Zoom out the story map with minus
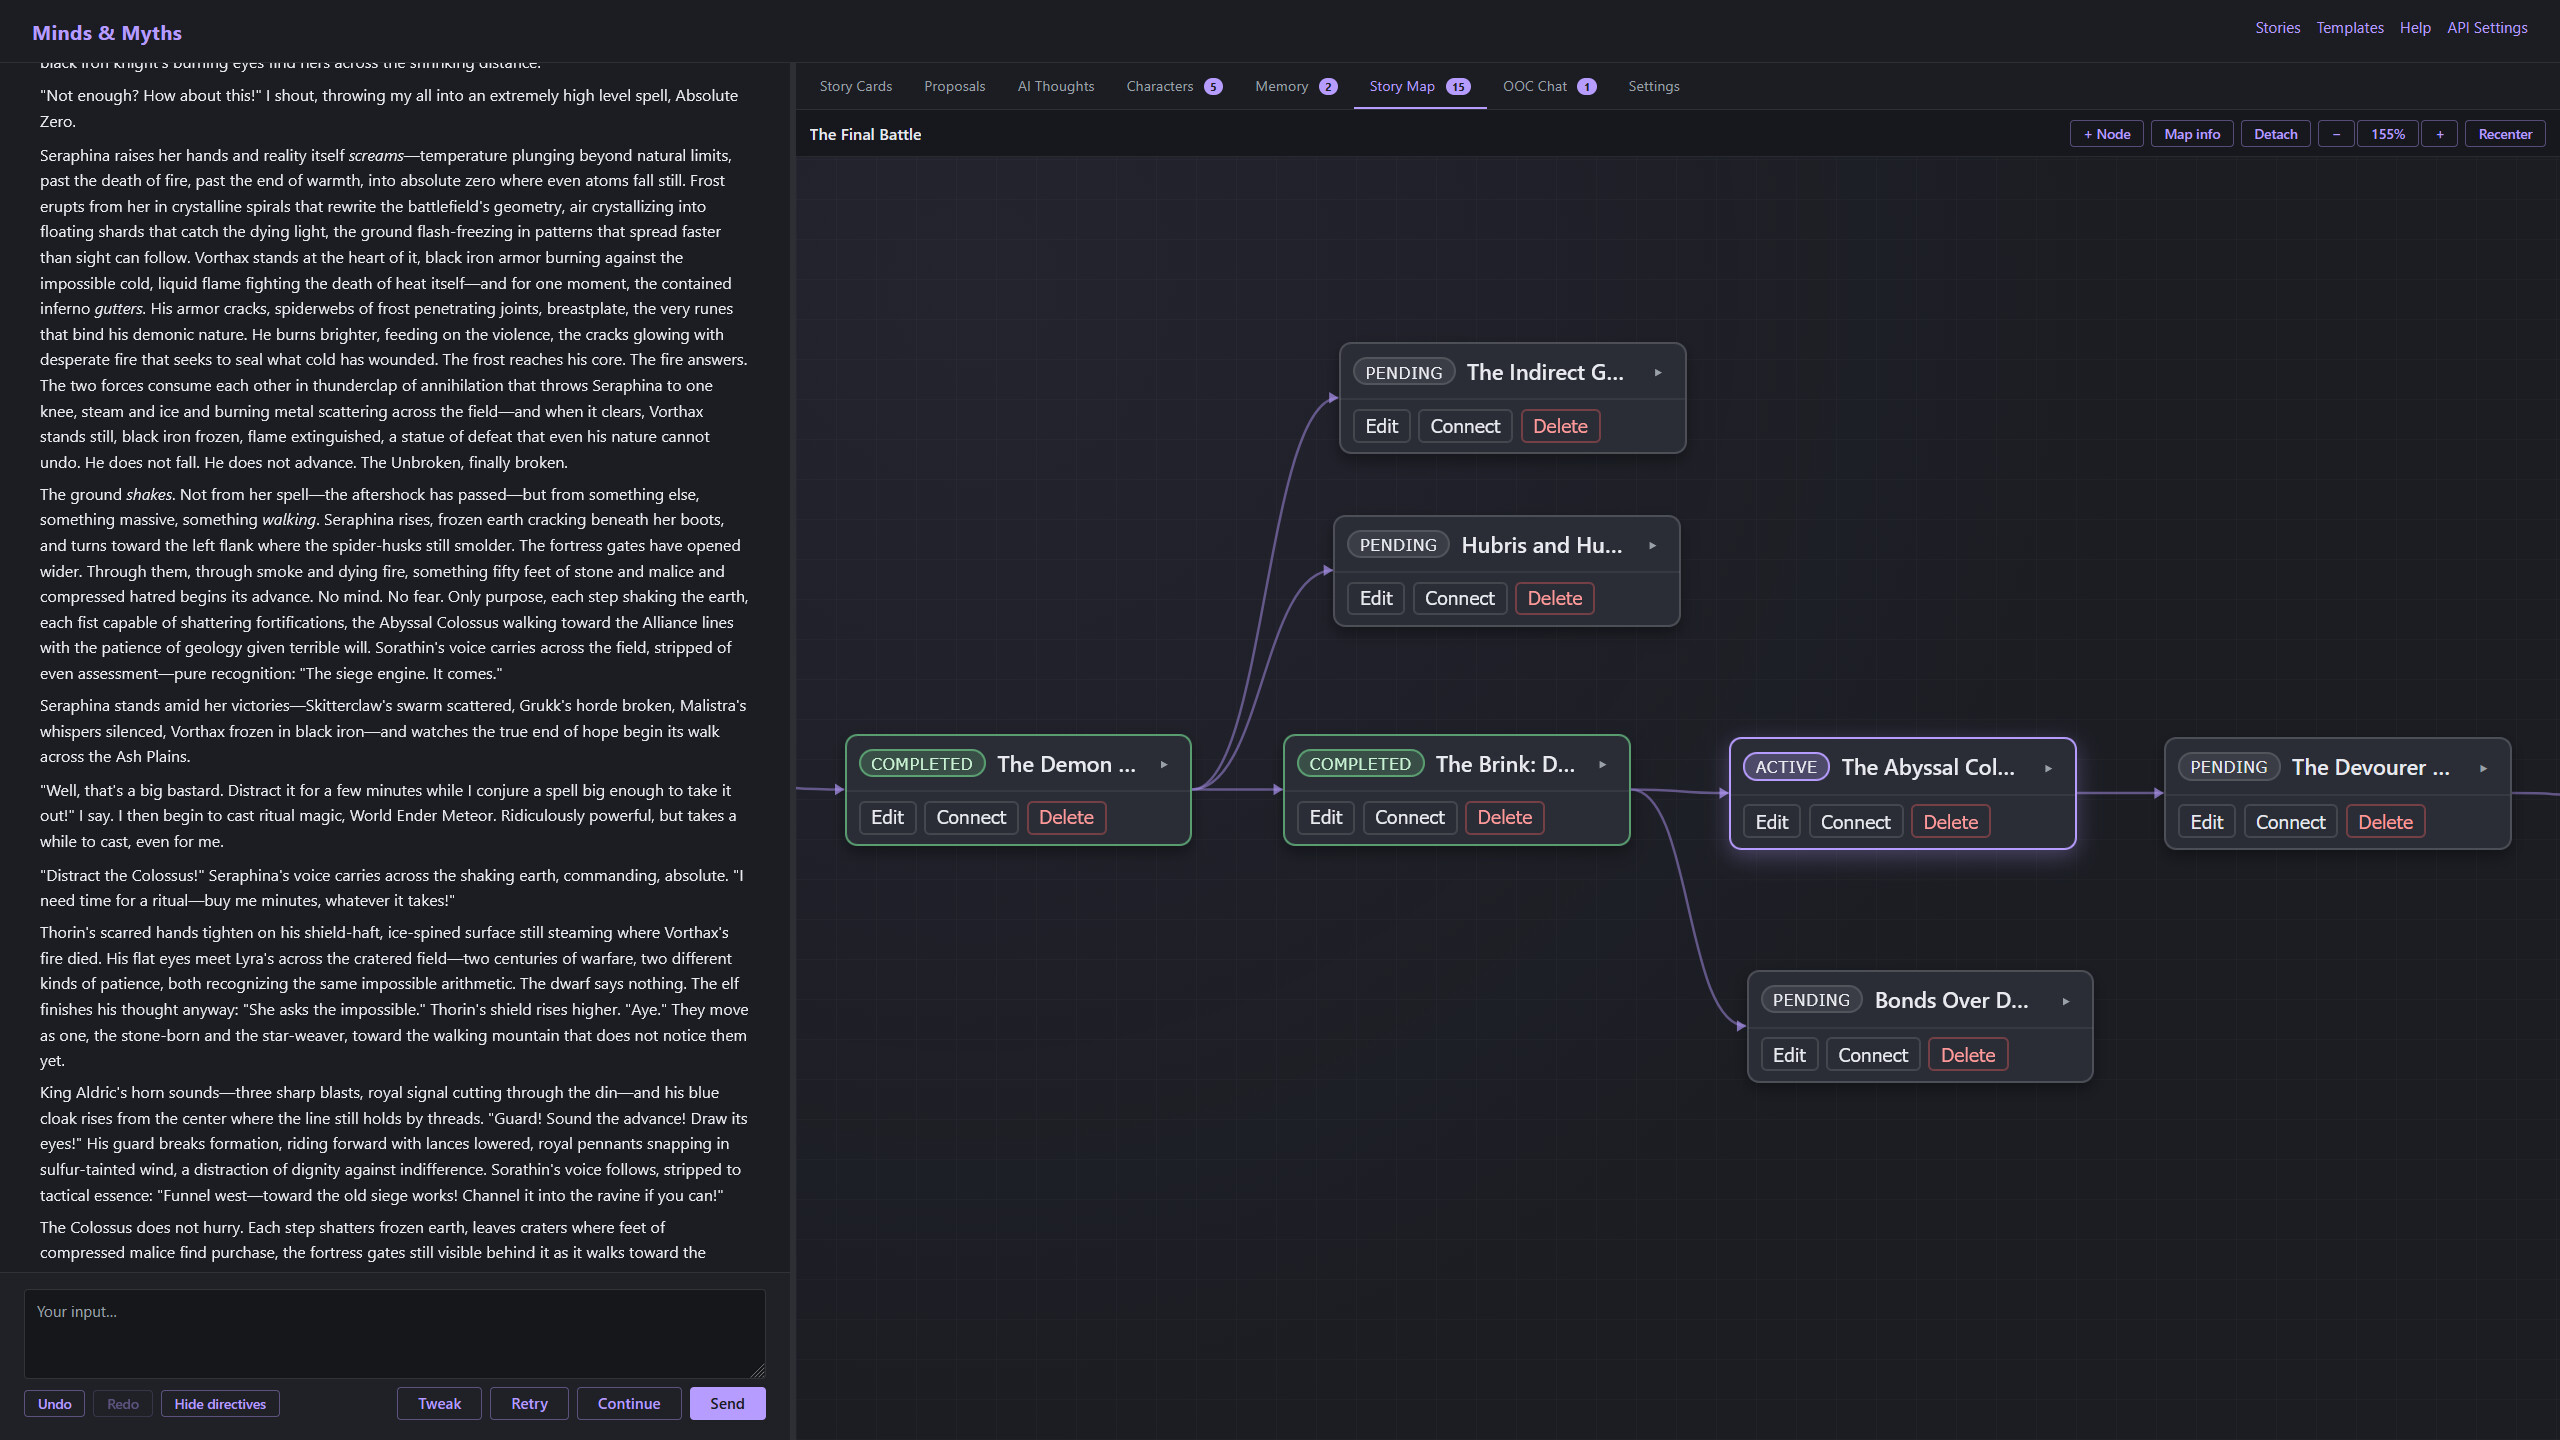2560x1440 pixels. 2336,134
